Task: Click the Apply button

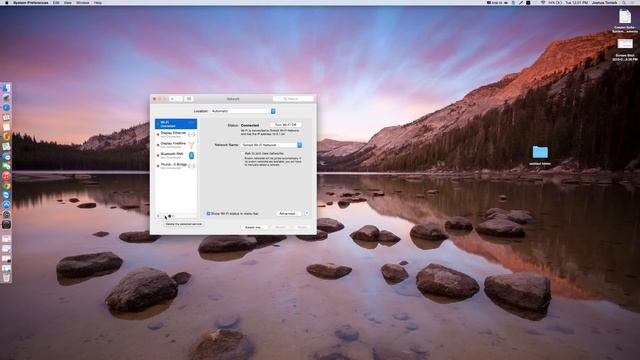Action: point(302,227)
